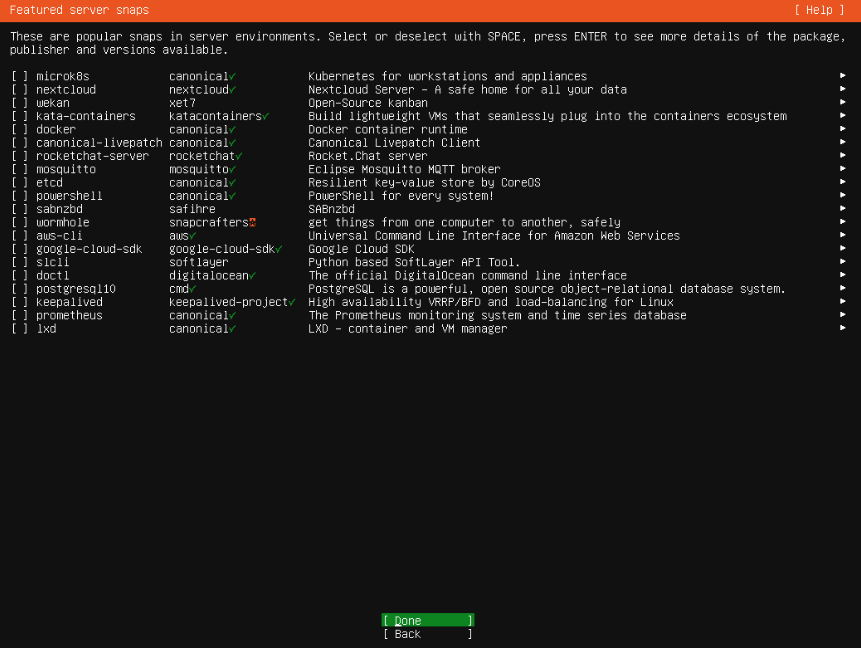Click the green checkmark next to rocketchat publisher
The image size is (861, 648).
[x=239, y=156]
